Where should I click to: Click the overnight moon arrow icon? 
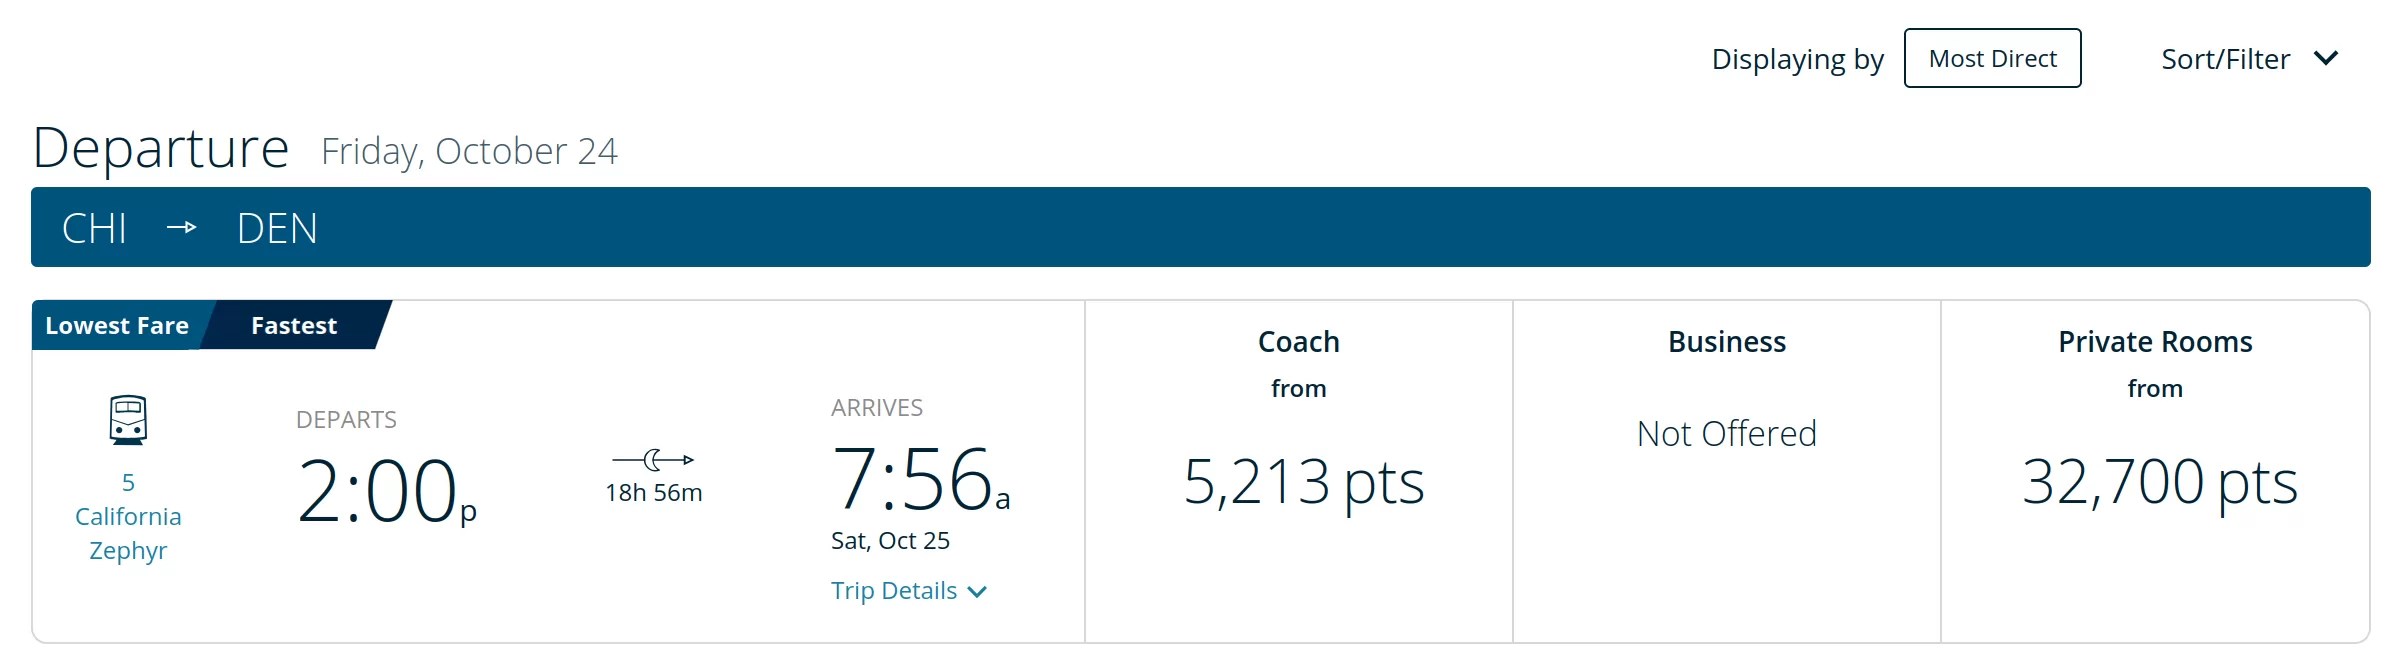coord(653,460)
